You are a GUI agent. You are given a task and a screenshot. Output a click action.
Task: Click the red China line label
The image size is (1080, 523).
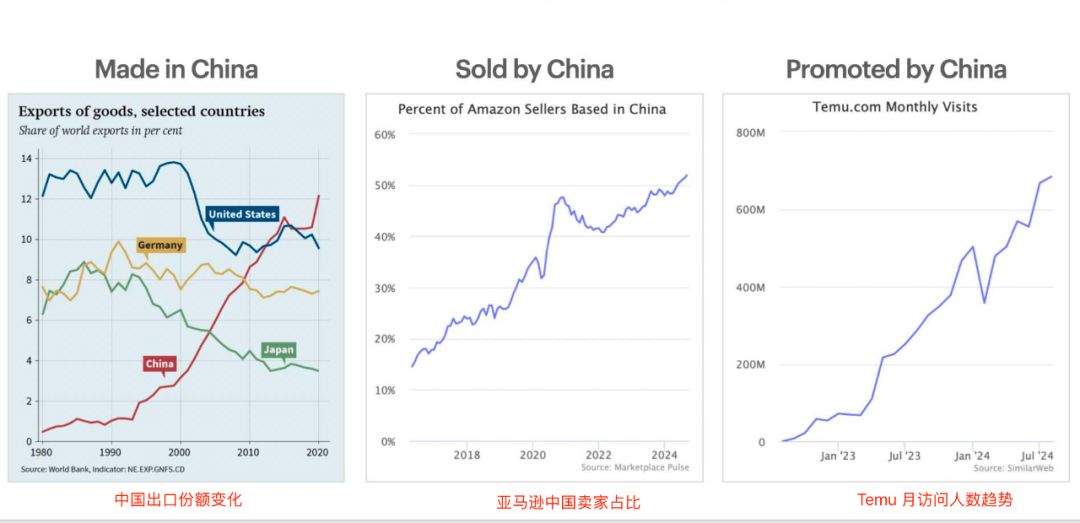(159, 364)
